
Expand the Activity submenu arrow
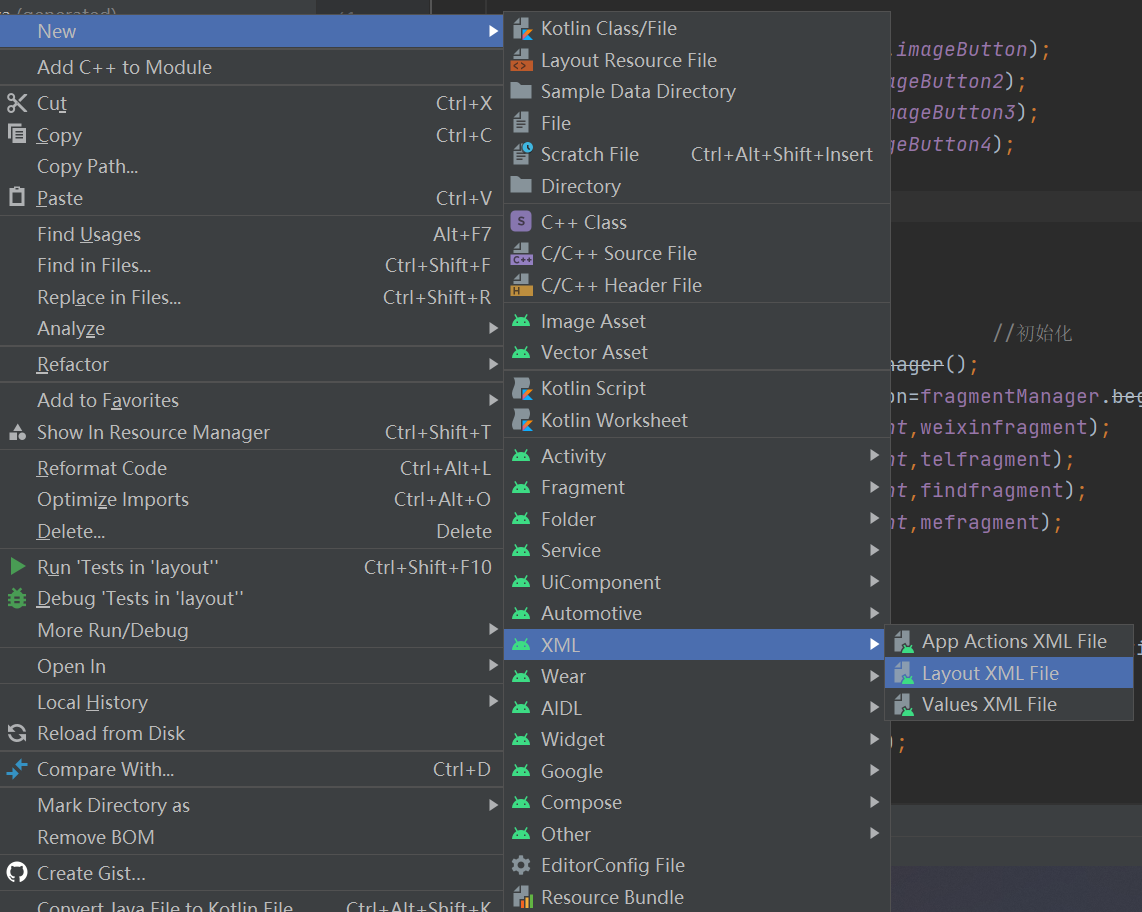click(x=874, y=455)
